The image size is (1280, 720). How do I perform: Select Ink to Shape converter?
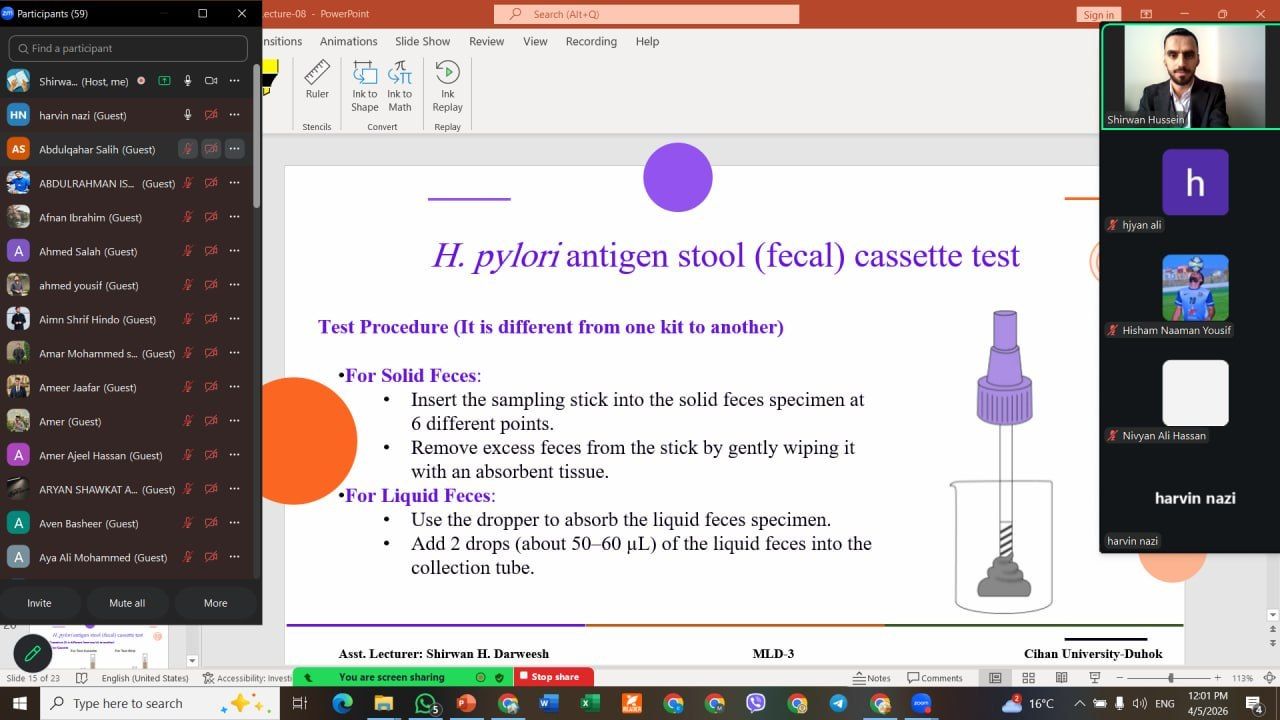[x=365, y=85]
